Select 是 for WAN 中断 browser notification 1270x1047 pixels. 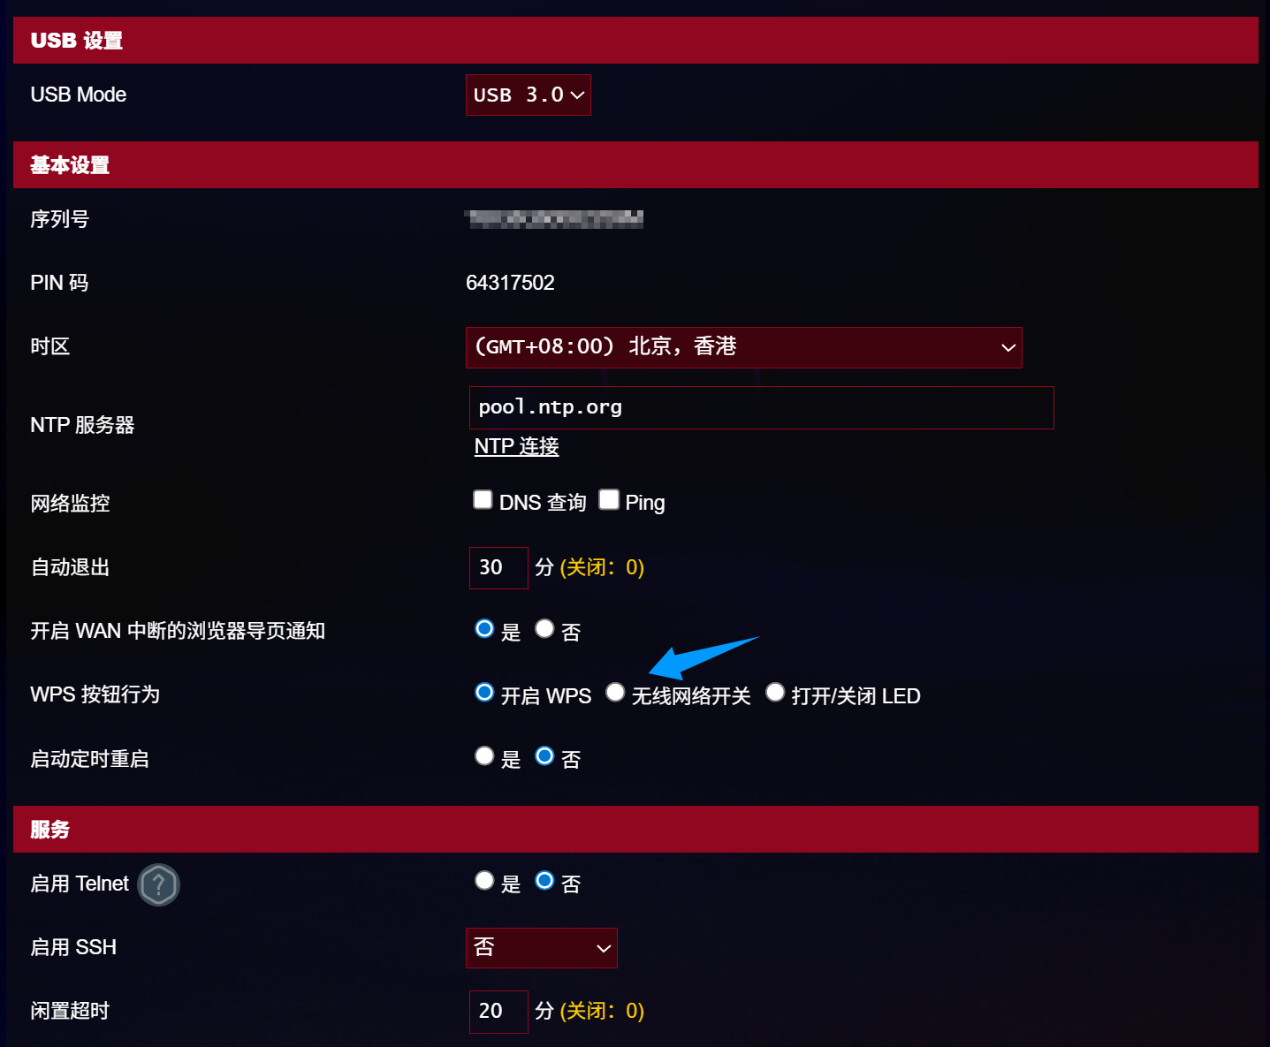click(484, 628)
